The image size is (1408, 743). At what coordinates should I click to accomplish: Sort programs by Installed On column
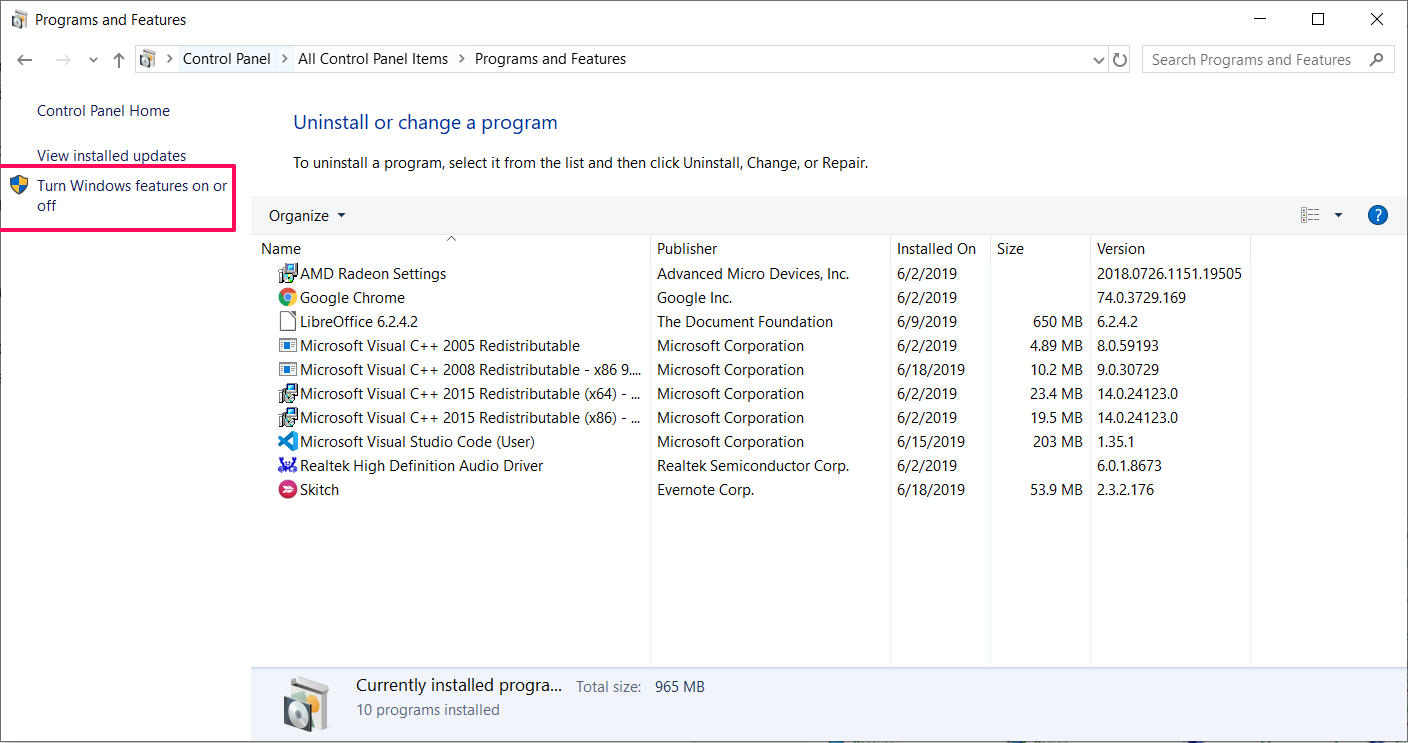[x=936, y=249]
